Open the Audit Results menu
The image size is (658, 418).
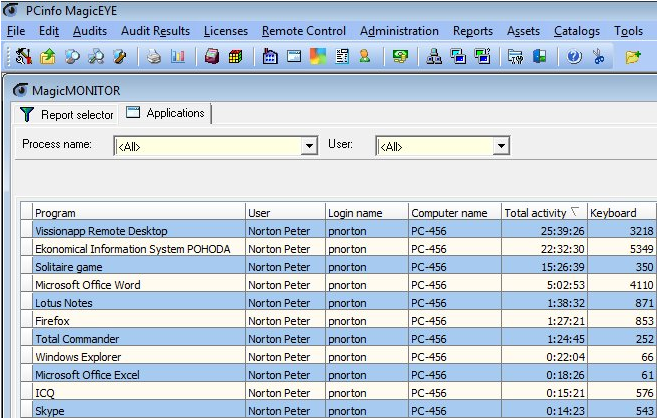pyautogui.click(x=155, y=31)
